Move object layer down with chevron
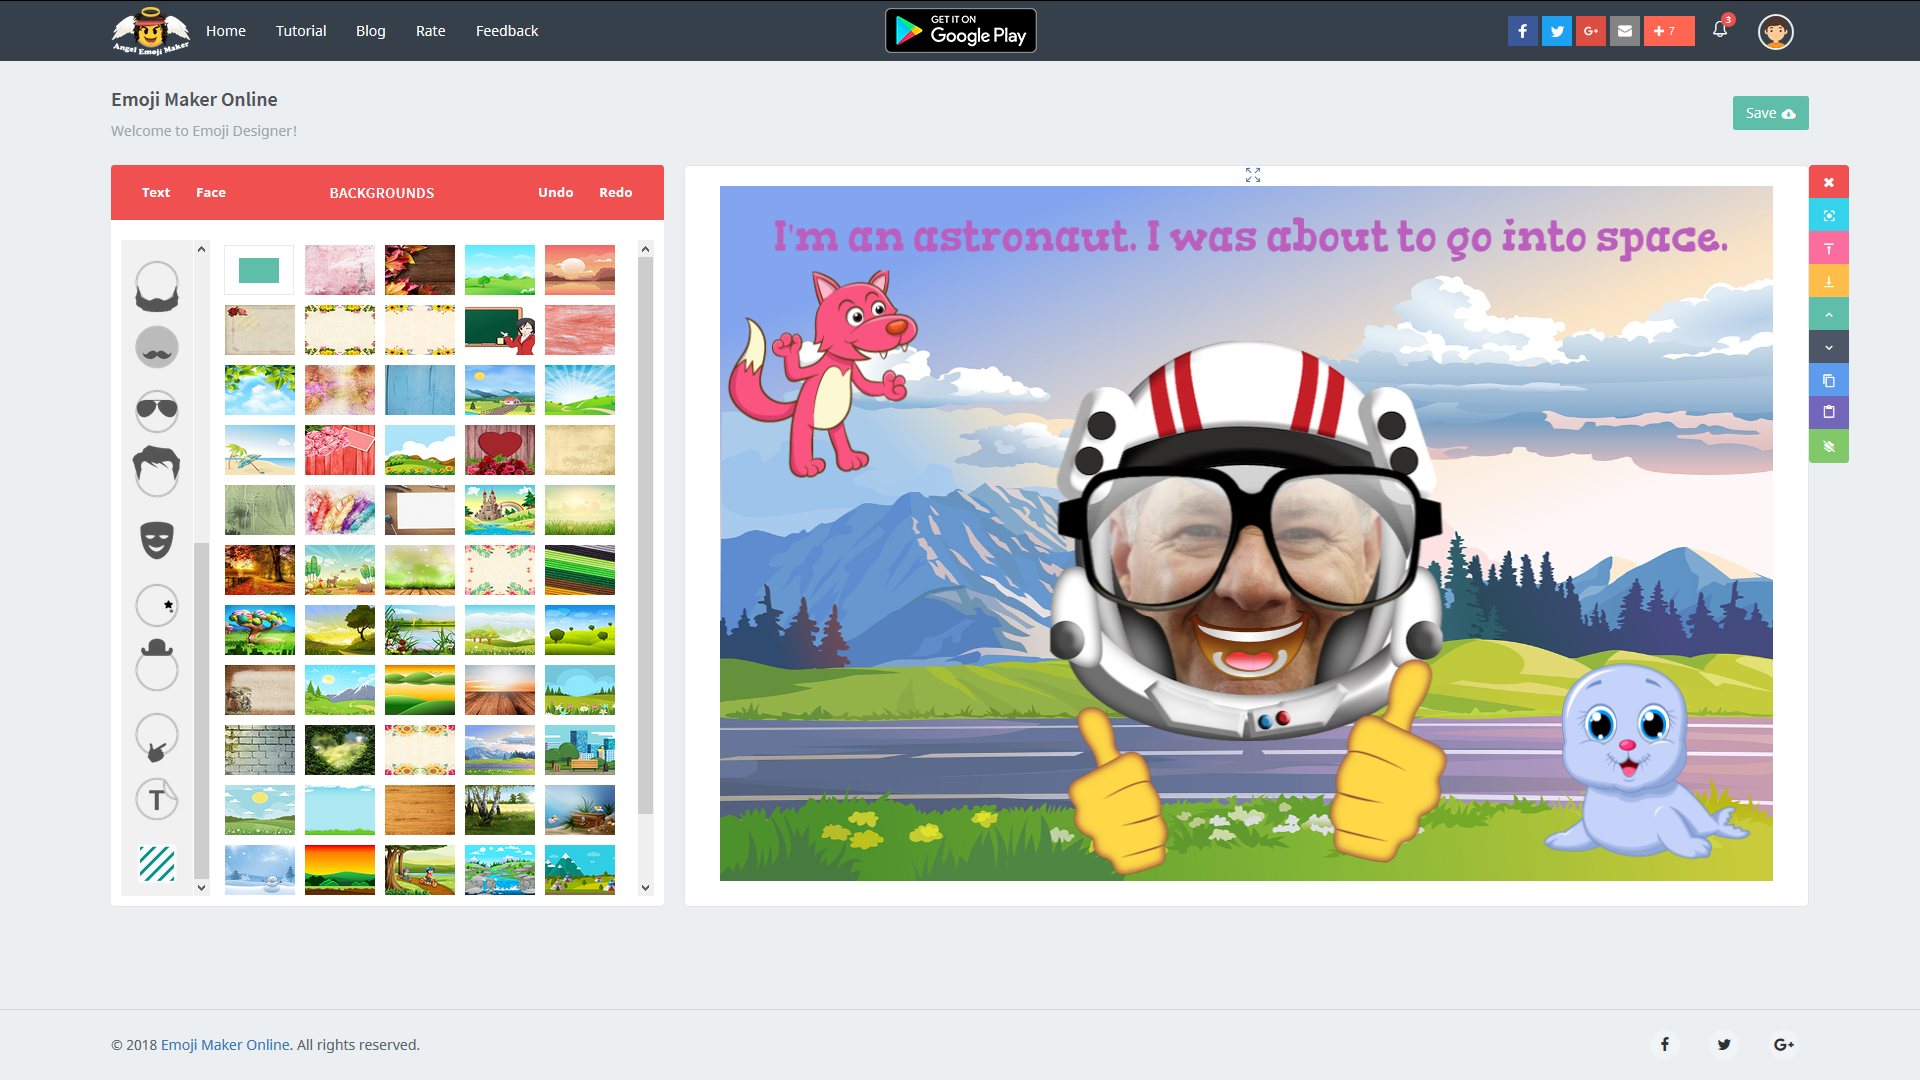1920x1080 pixels. click(1828, 347)
